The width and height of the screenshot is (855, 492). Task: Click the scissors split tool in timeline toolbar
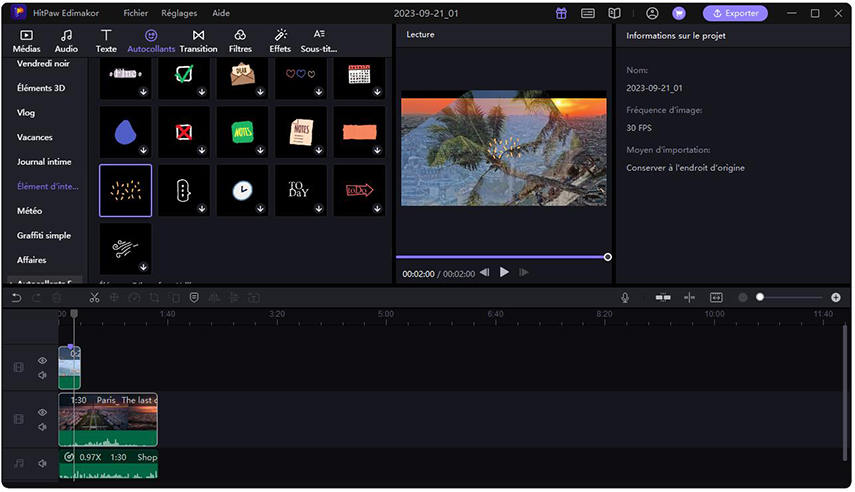(94, 297)
